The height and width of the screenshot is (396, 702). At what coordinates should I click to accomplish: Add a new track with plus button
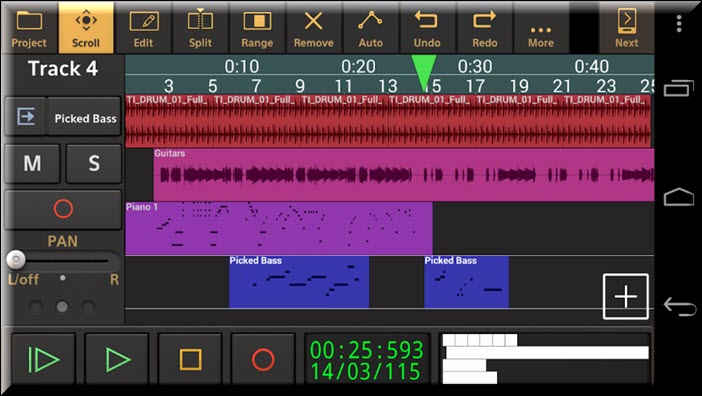(x=625, y=296)
